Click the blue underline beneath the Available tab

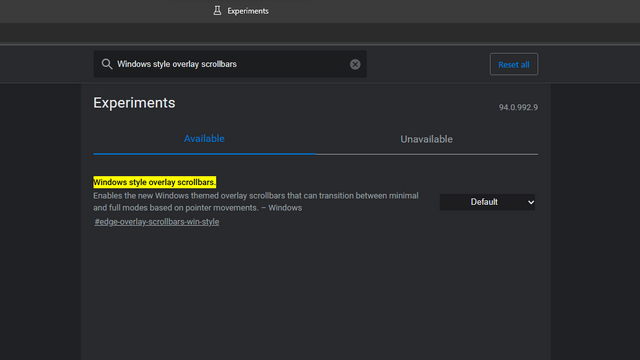pyautogui.click(x=204, y=154)
